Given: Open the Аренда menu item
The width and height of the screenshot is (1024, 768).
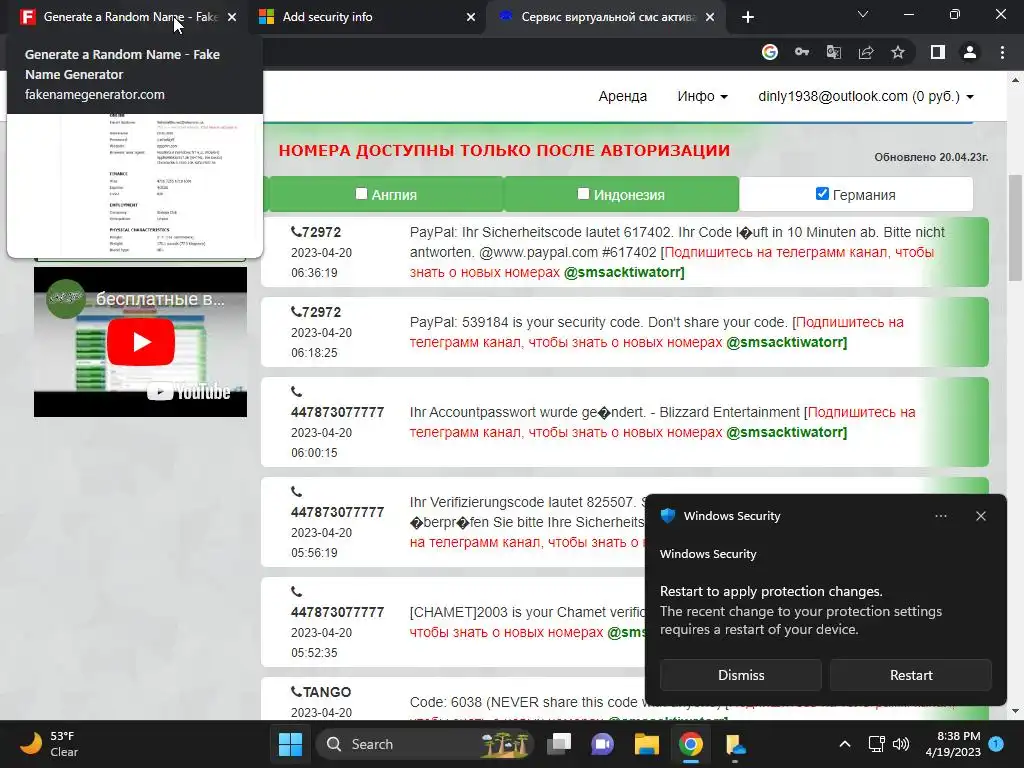Looking at the screenshot, I should coord(622,97).
